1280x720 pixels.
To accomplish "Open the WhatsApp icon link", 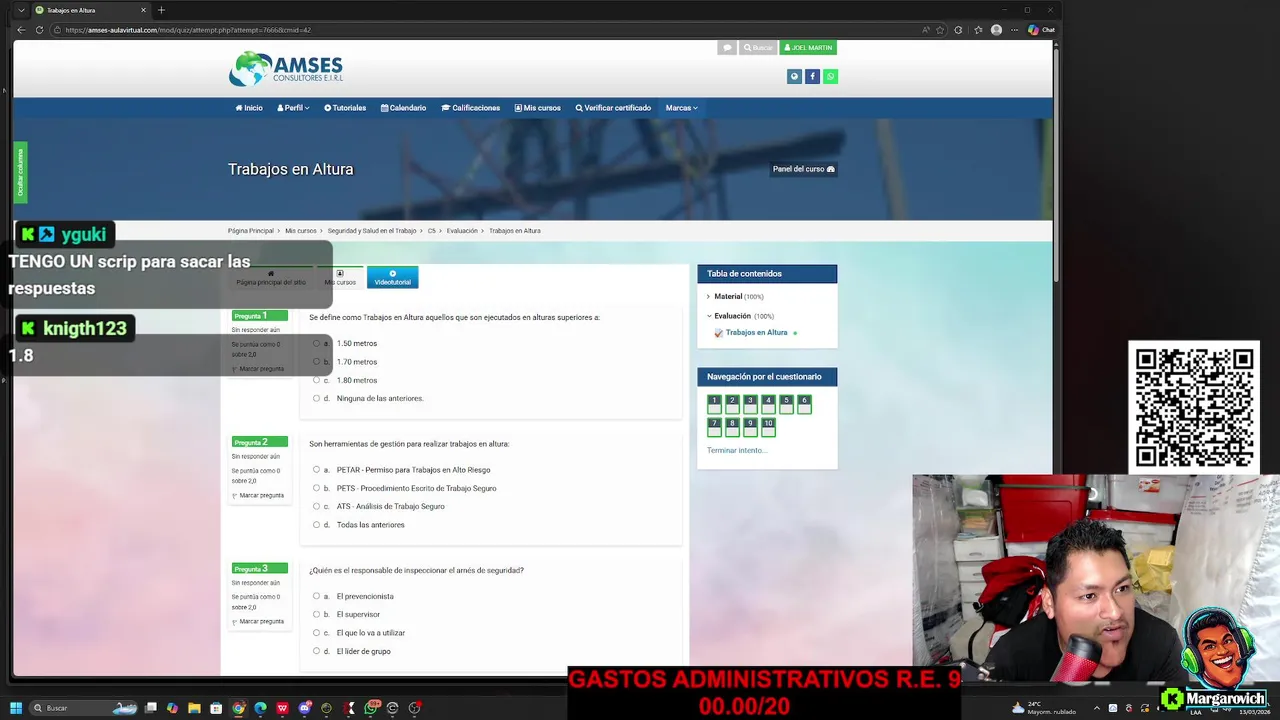I will [x=830, y=76].
